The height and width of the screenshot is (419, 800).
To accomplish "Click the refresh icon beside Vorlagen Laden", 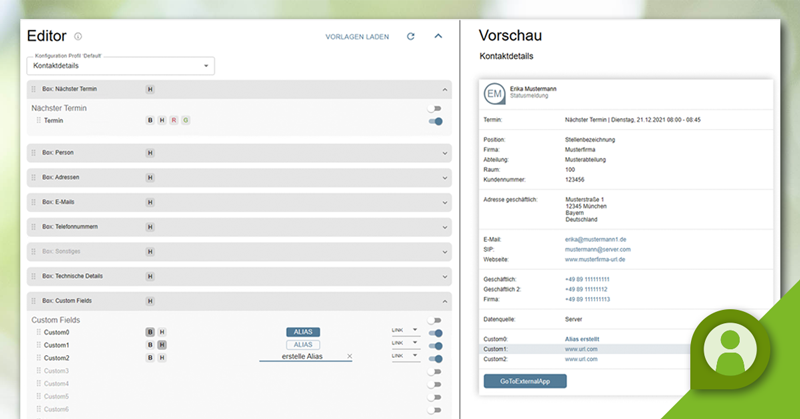I will 410,36.
